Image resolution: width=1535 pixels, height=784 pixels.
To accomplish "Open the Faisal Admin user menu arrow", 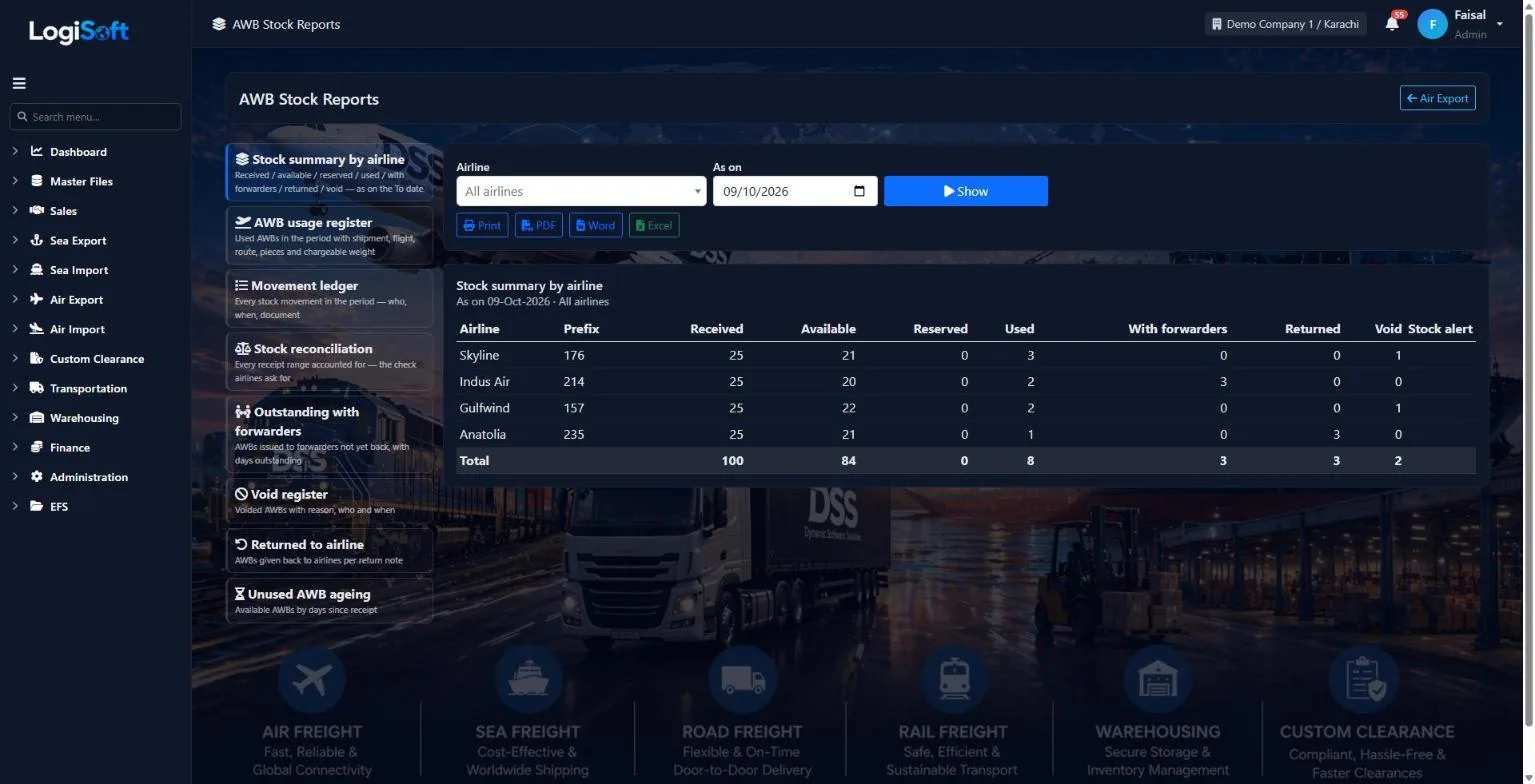I will 1499,24.
